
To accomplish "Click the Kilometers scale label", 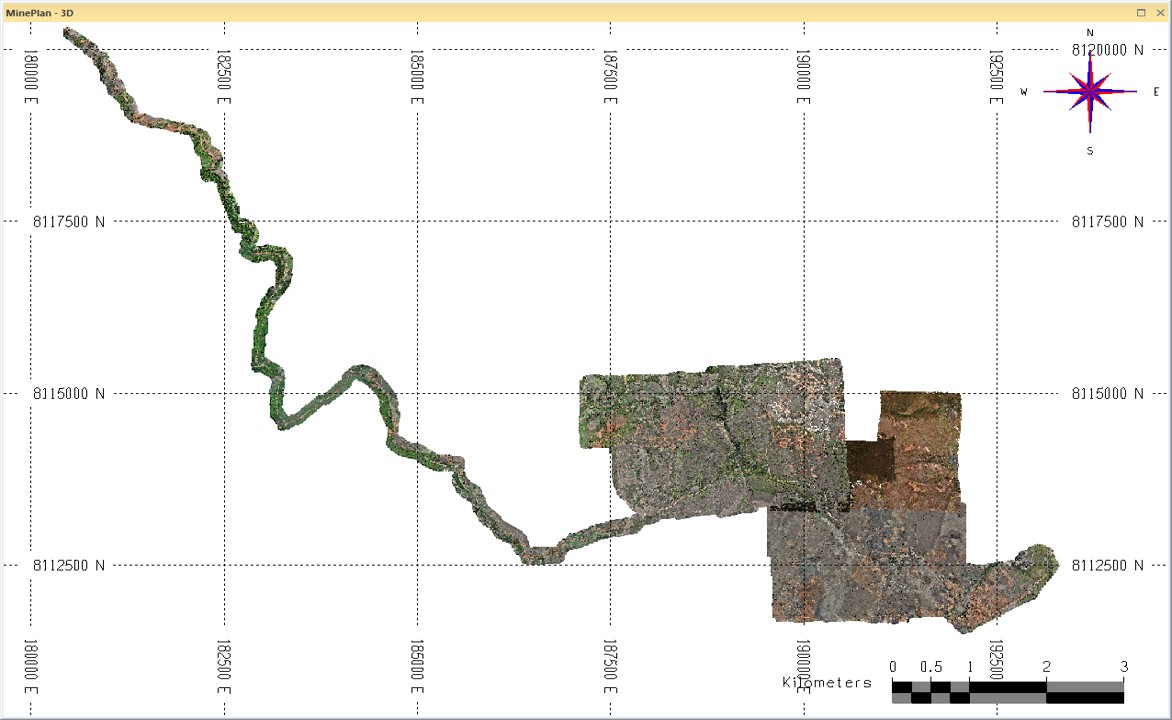I will click(826, 682).
